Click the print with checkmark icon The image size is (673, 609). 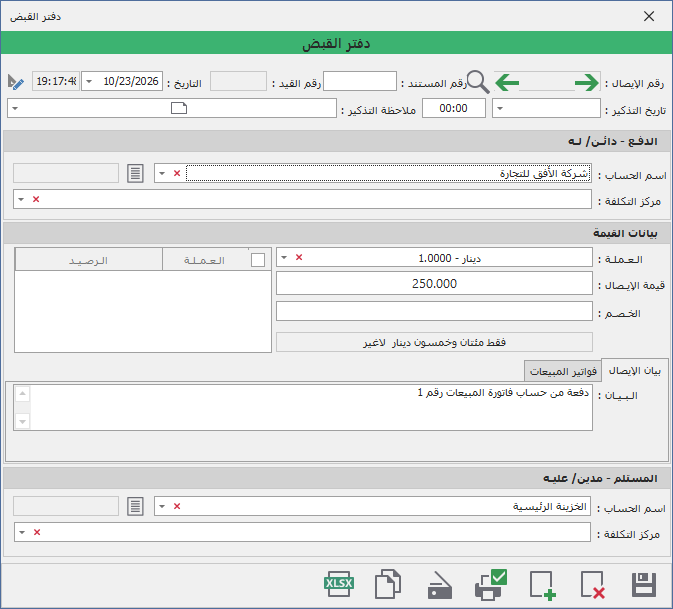(491, 585)
